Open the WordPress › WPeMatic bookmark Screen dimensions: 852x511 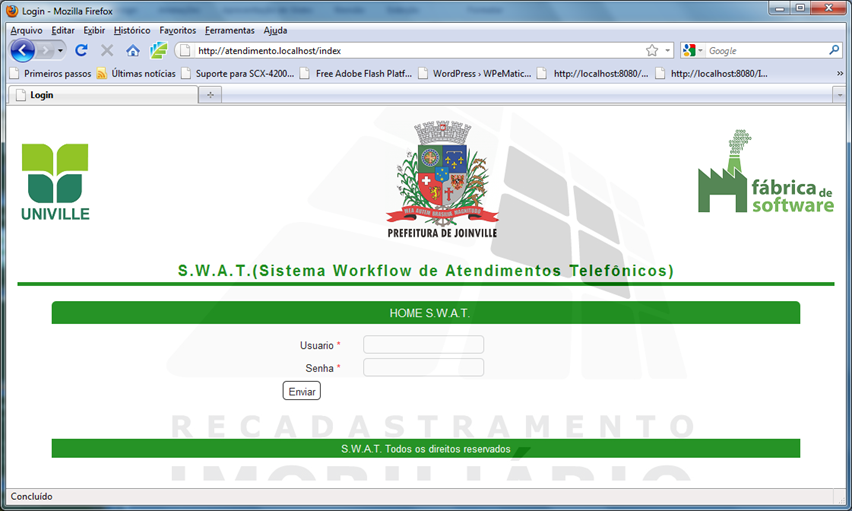(475, 73)
